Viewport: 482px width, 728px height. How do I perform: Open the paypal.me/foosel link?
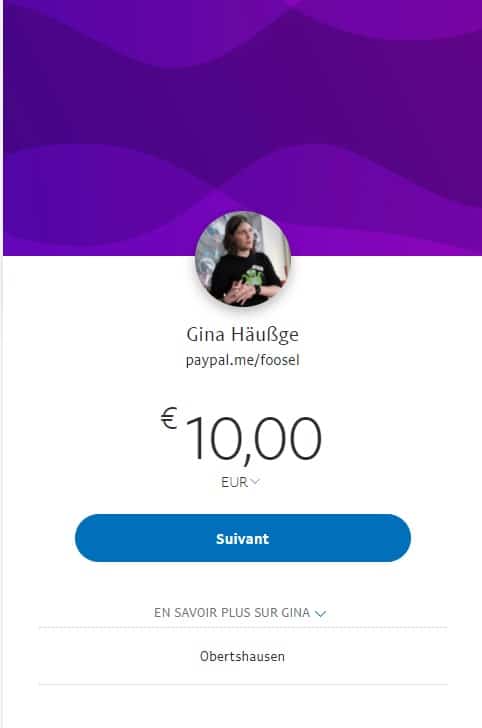click(x=242, y=360)
